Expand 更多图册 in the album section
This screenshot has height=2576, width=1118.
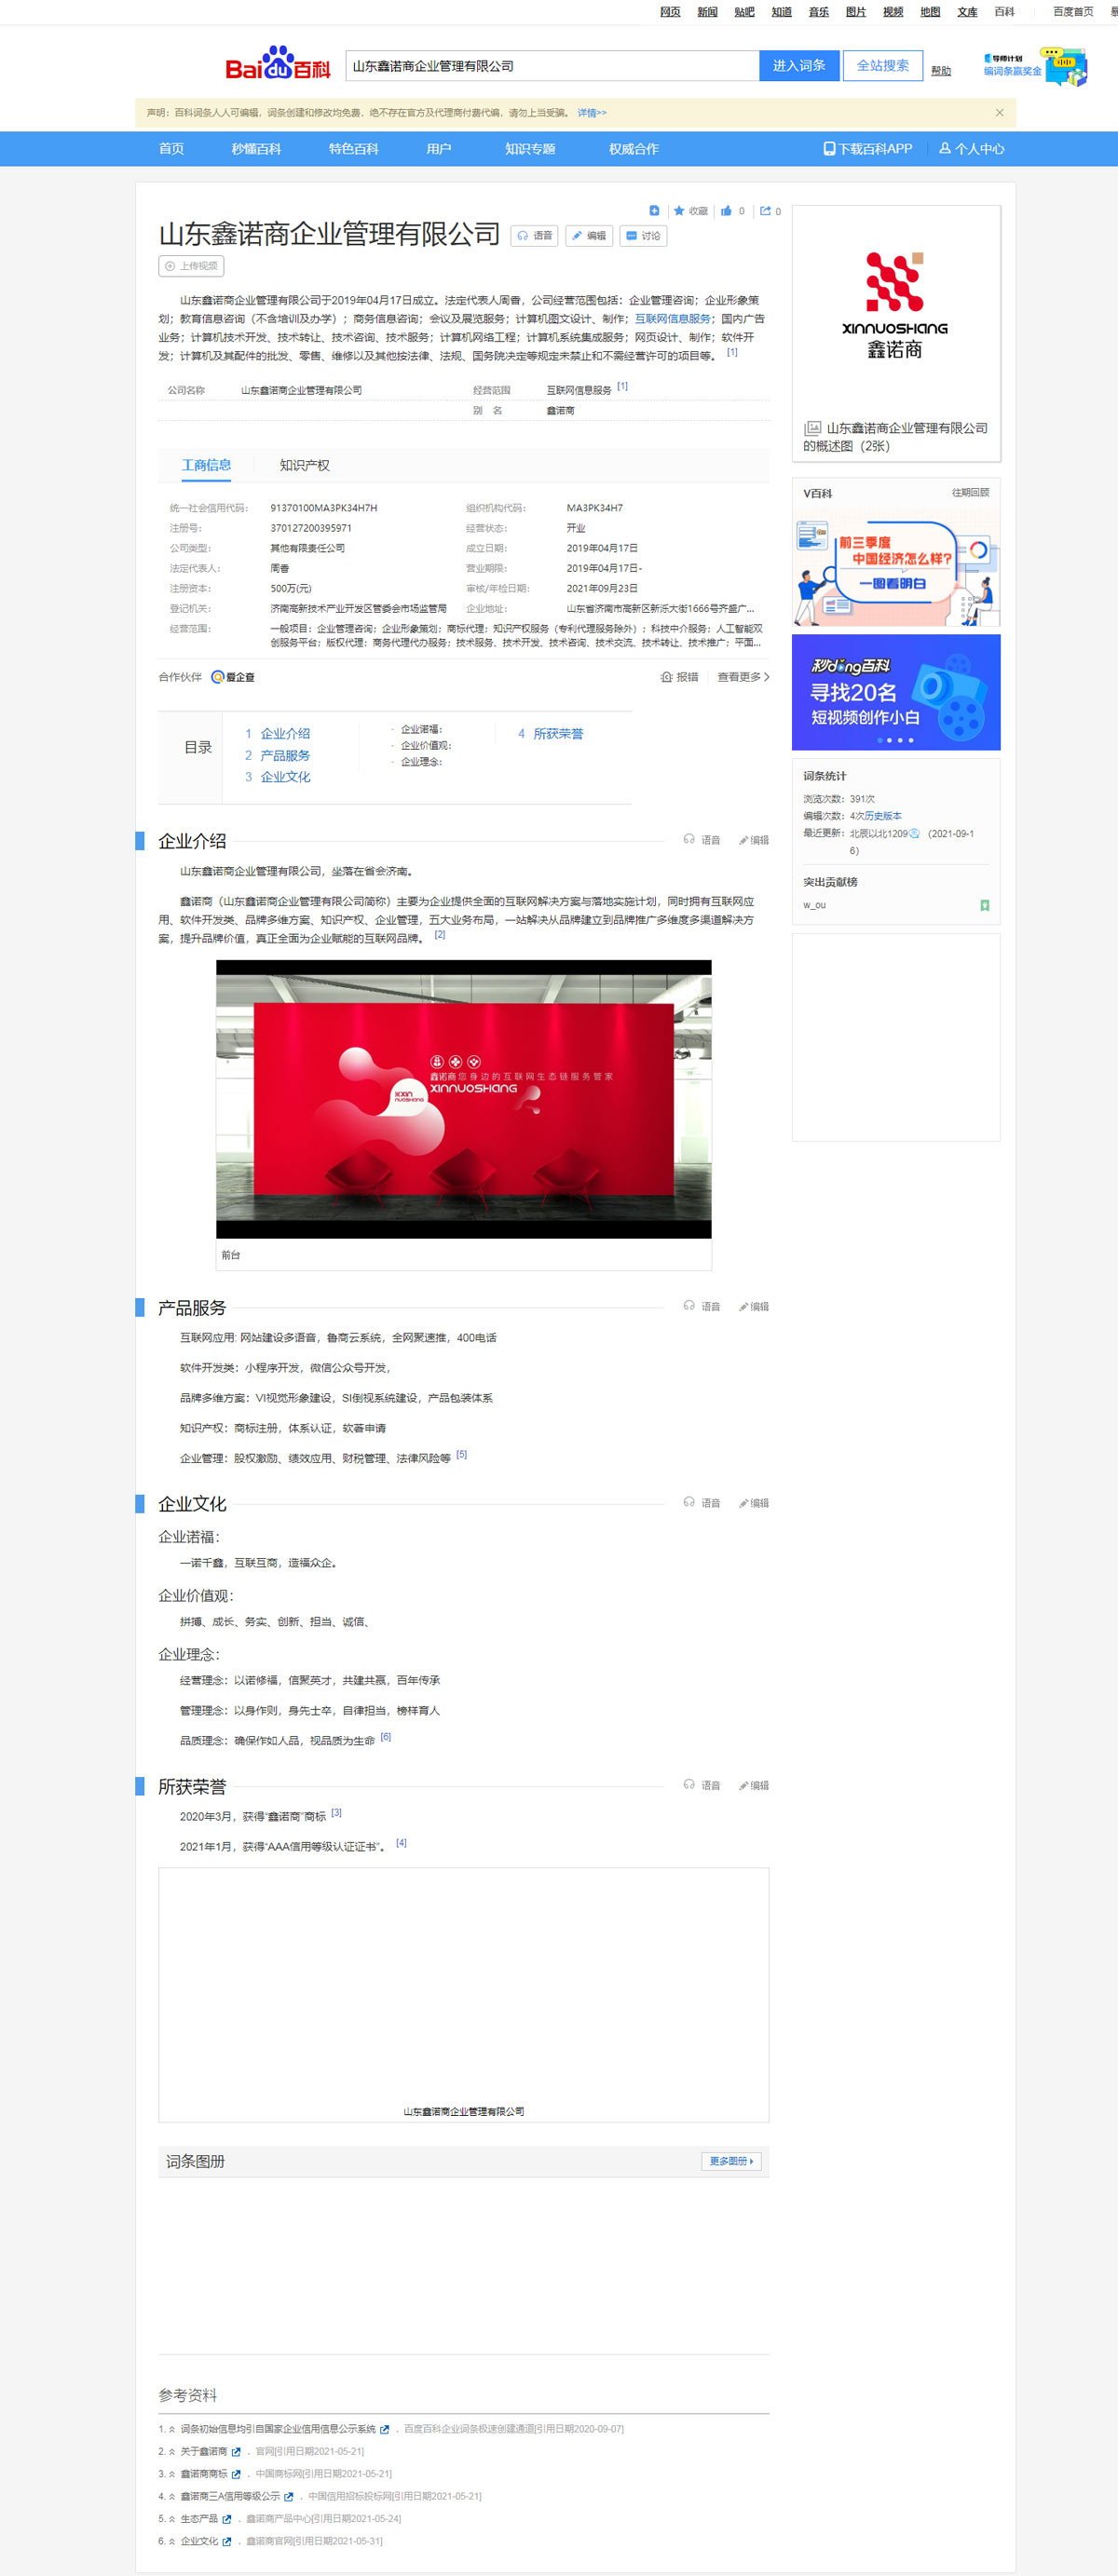point(731,2161)
